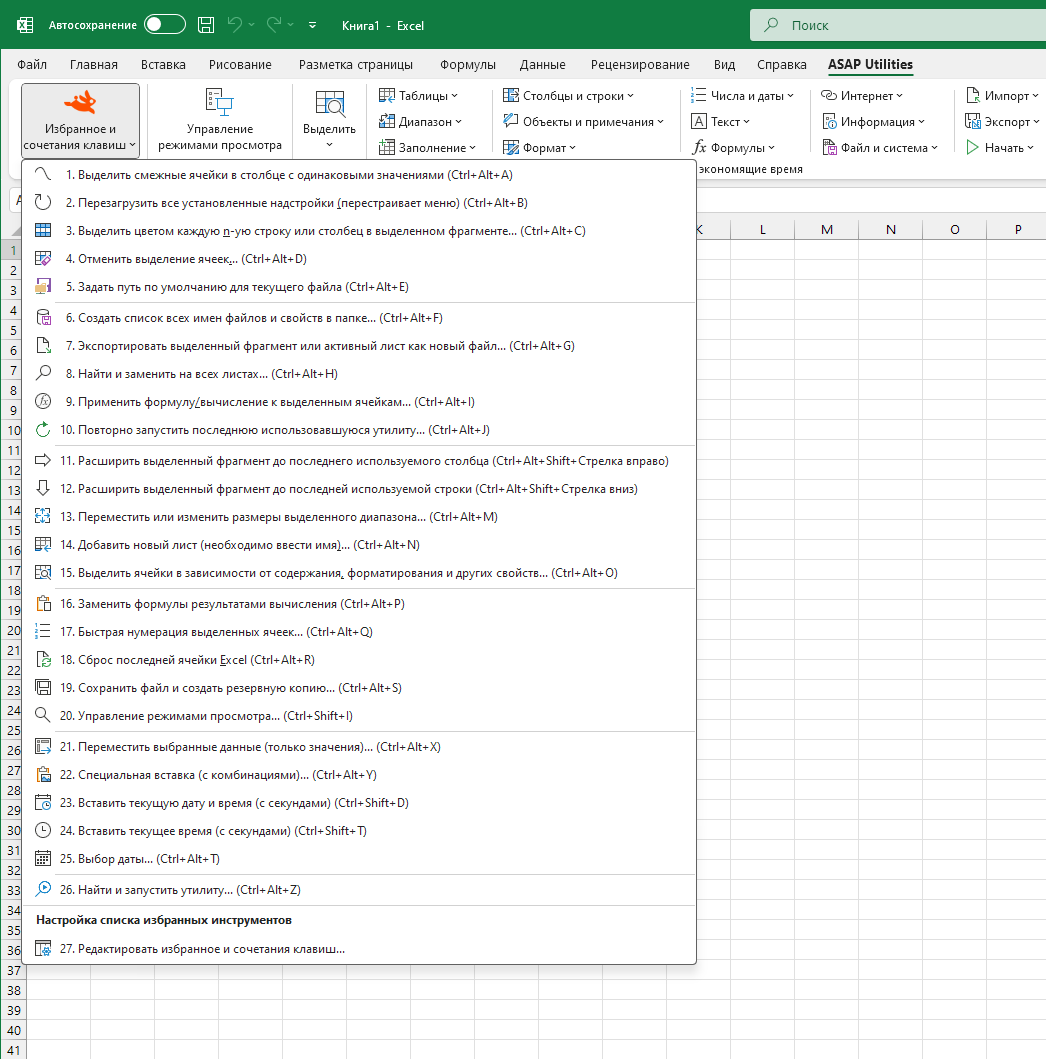Expand the Импорт dropdown
The height and width of the screenshot is (1059, 1046).
[1002, 96]
